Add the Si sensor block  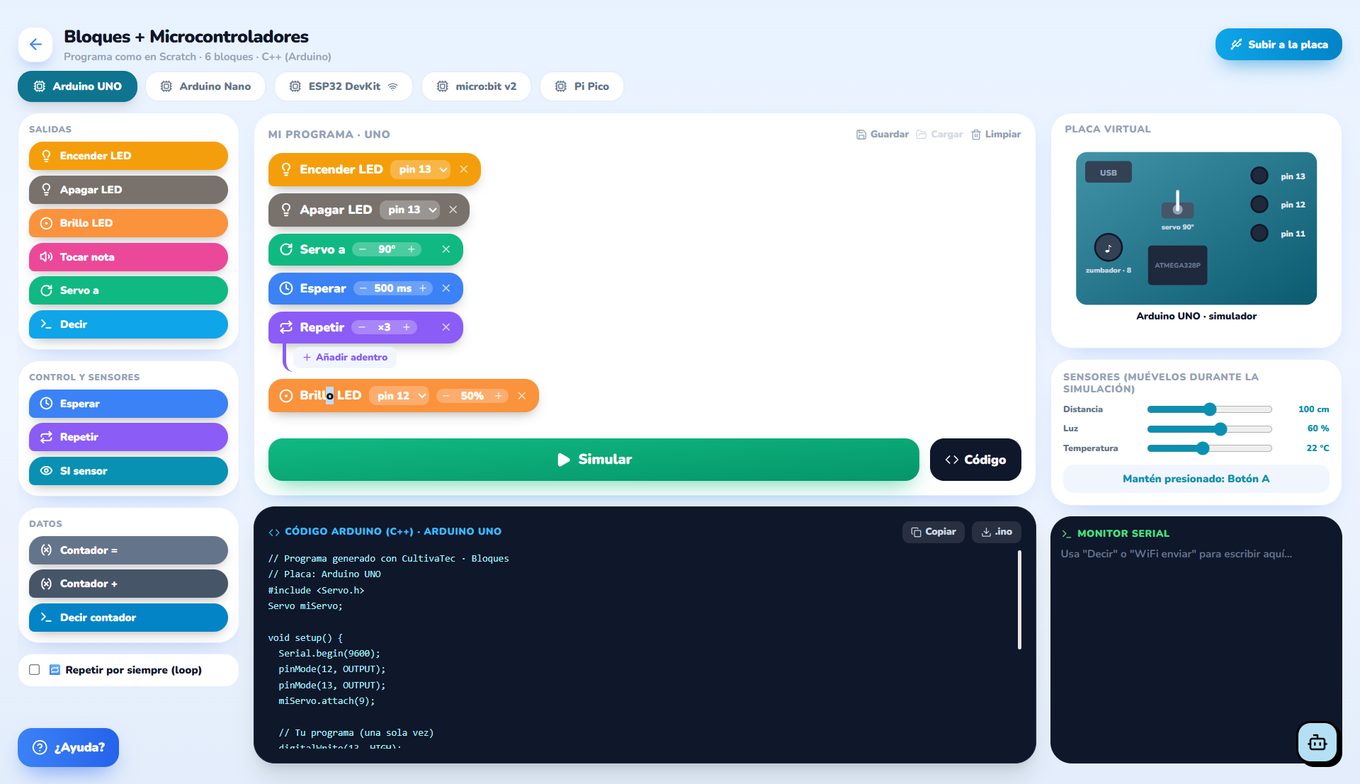[128, 471]
